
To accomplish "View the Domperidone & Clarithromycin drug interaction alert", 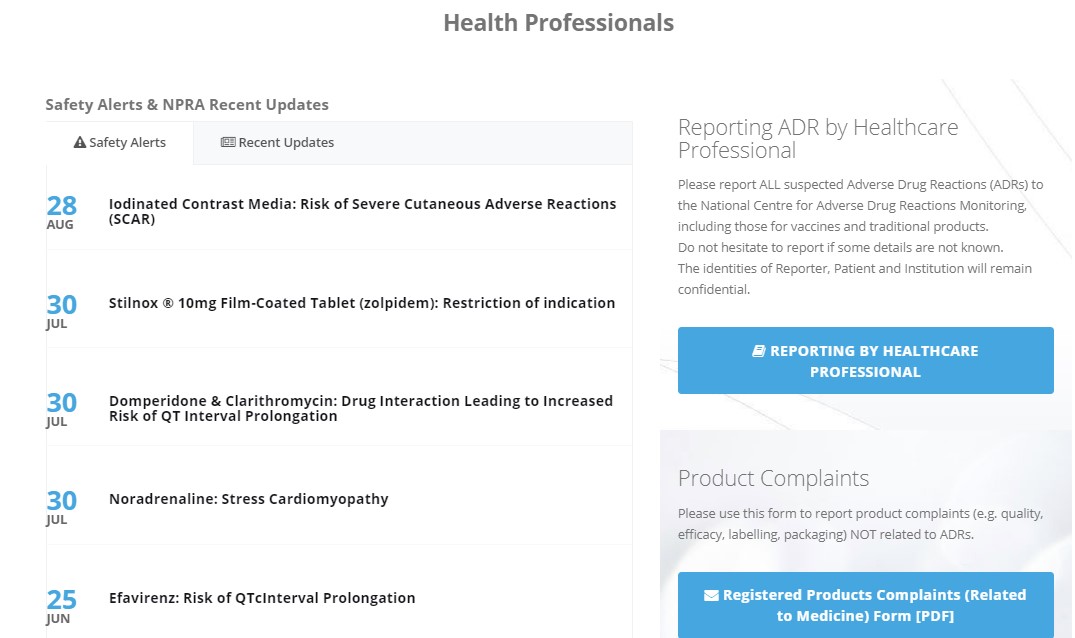I will pos(362,408).
